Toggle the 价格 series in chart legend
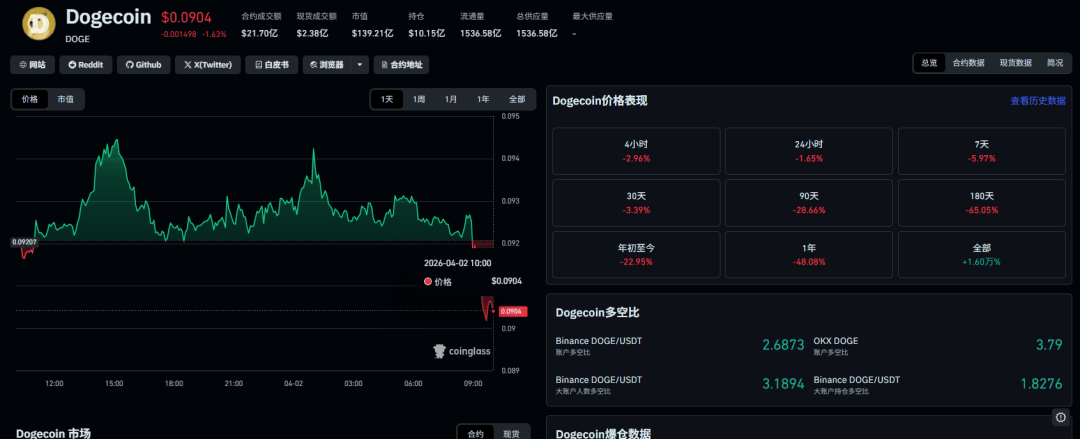The image size is (1080, 439). (438, 282)
